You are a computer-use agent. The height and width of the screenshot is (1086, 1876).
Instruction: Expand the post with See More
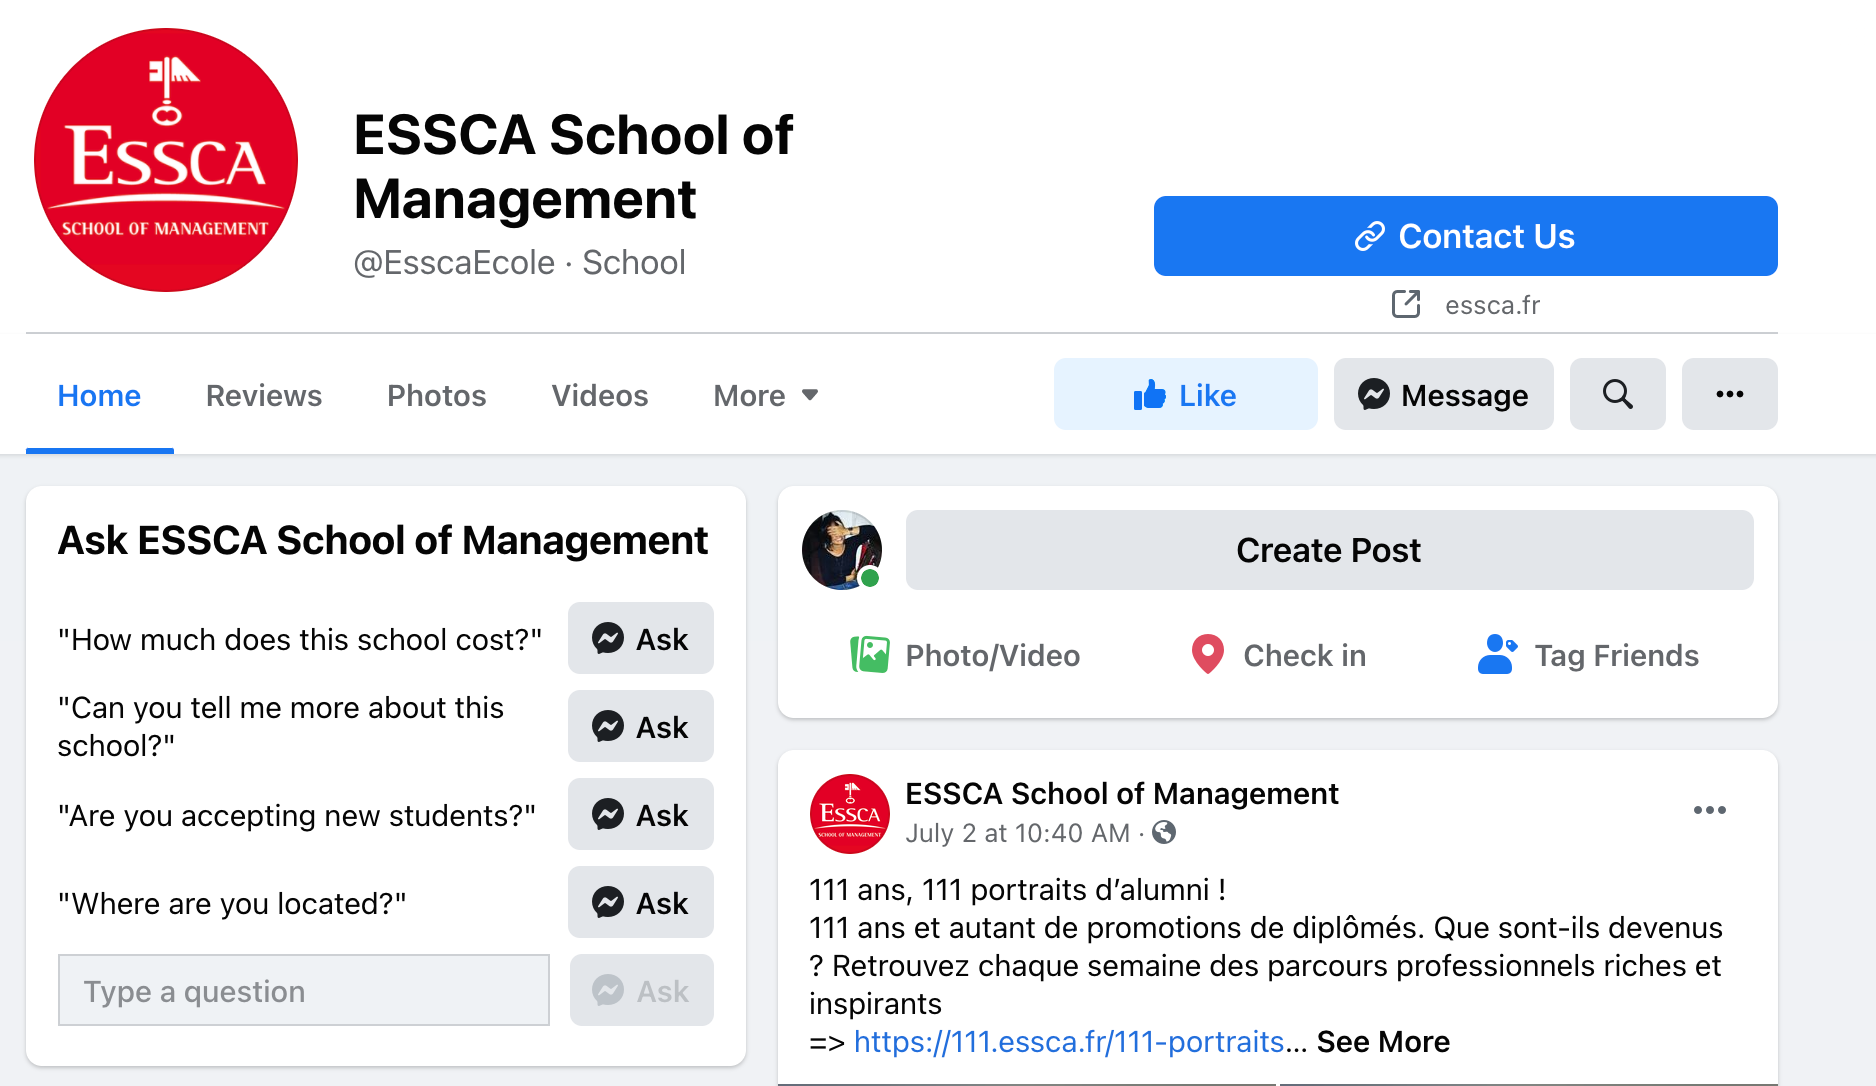point(1383,1042)
